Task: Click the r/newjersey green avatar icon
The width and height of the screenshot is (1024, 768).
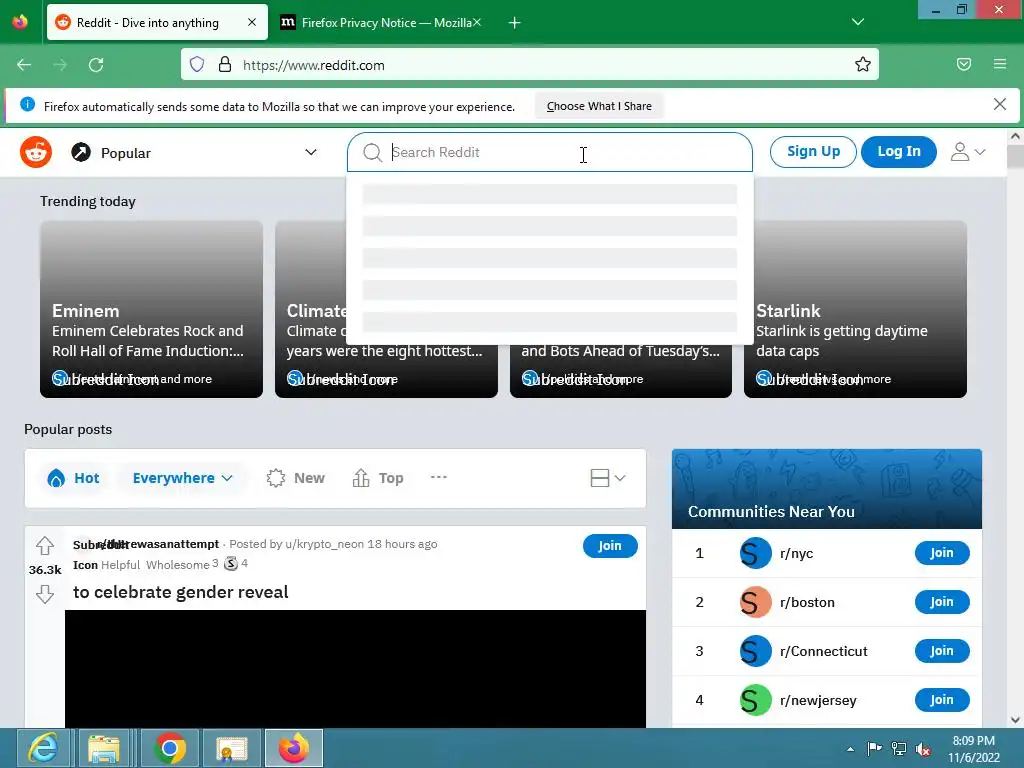Action: click(756, 700)
